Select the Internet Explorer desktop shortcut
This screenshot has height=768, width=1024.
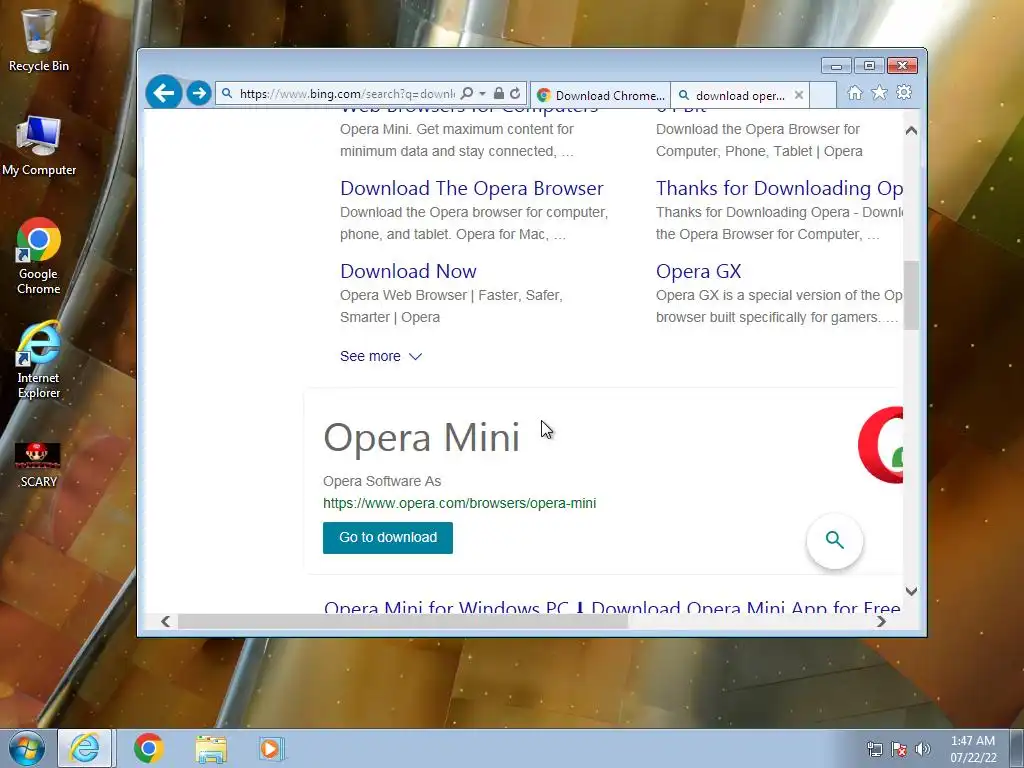click(x=39, y=360)
